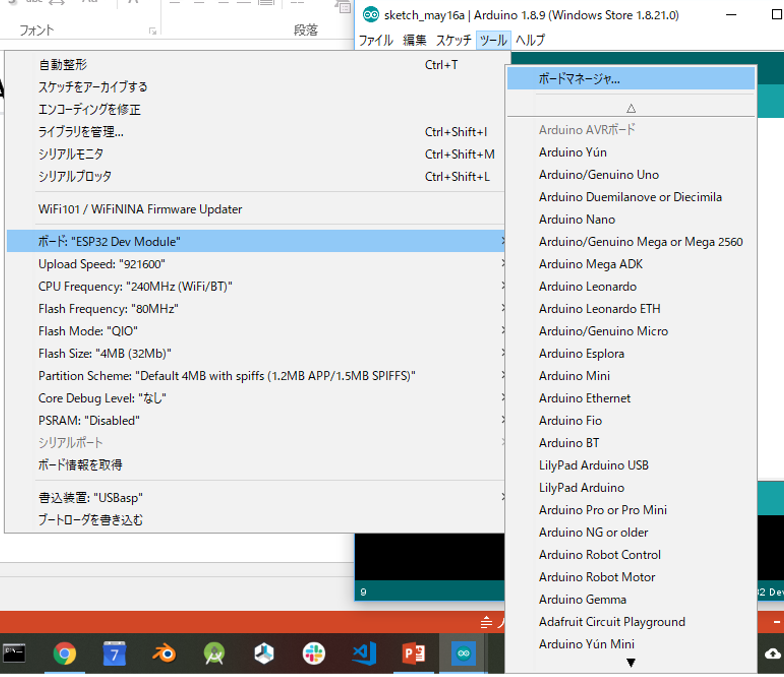Open ボードマネージャ...

tap(631, 79)
